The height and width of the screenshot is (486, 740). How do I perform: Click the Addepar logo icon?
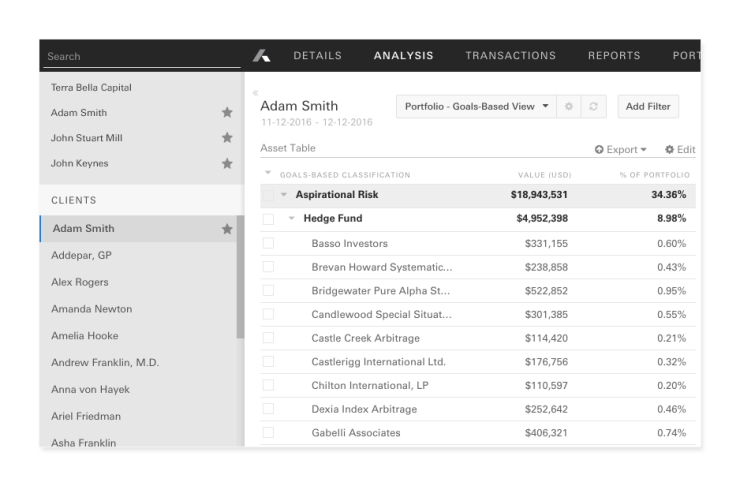click(261, 56)
